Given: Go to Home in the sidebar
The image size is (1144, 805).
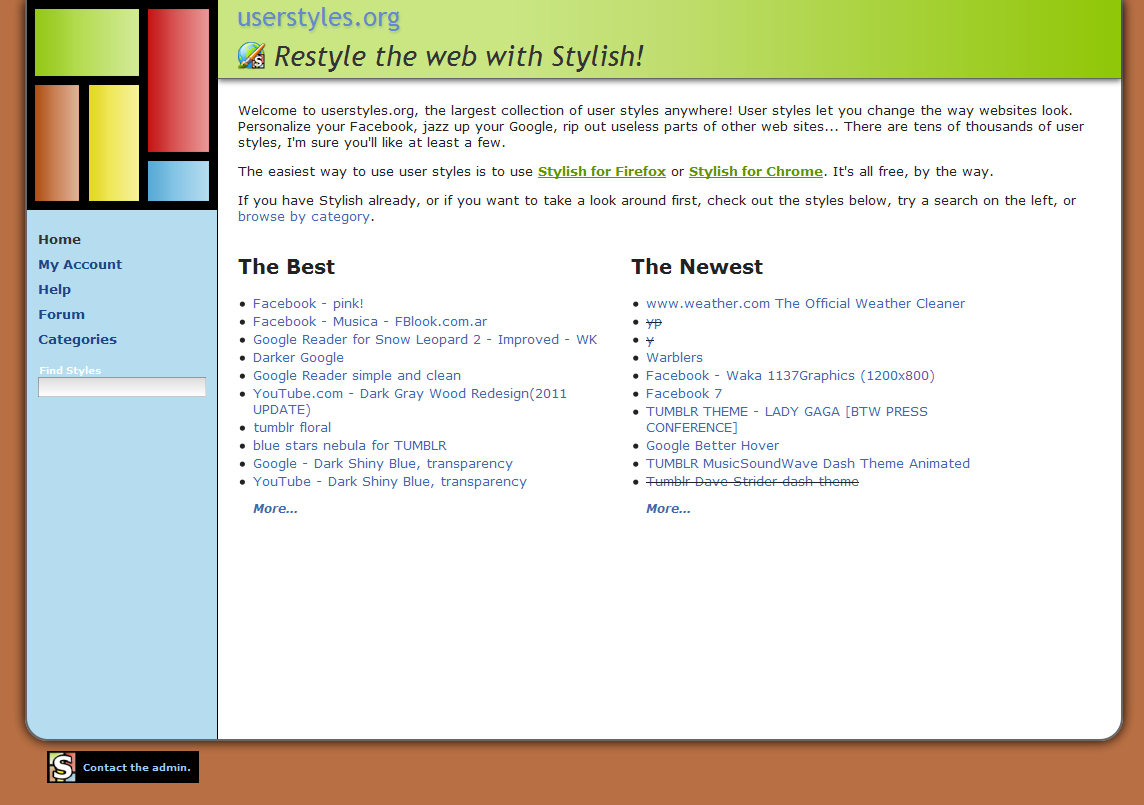Looking at the screenshot, I should coord(60,239).
